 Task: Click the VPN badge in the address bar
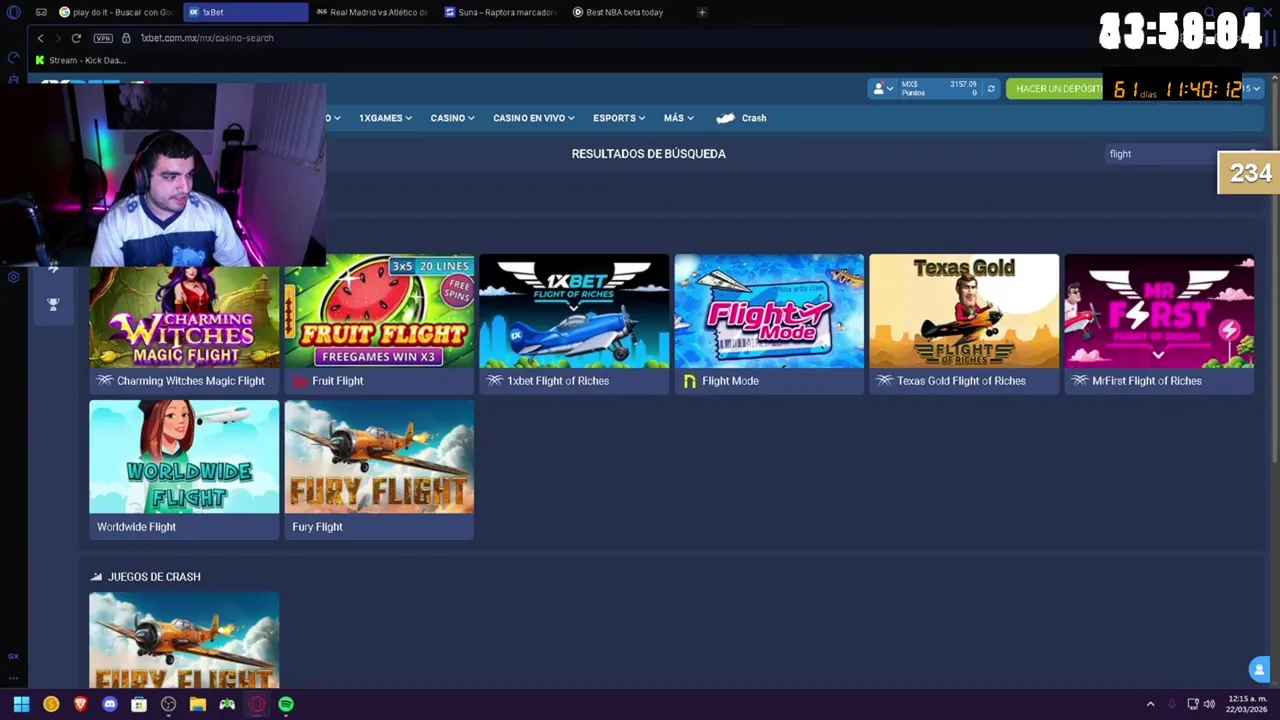click(x=103, y=38)
